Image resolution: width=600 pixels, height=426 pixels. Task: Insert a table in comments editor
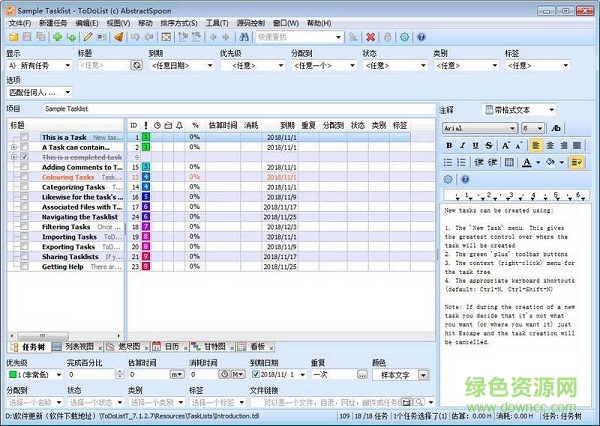point(509,162)
